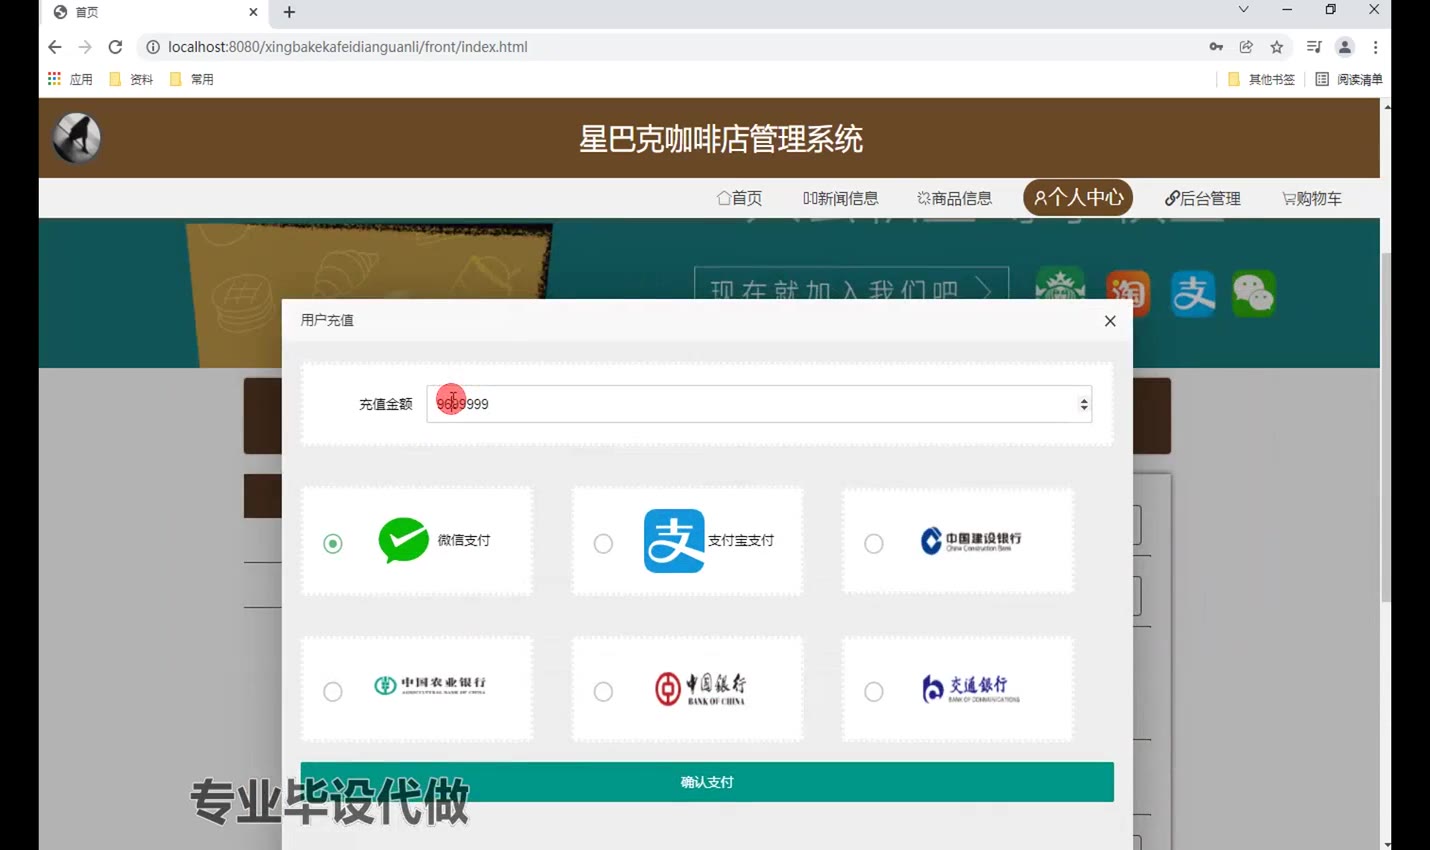Image resolution: width=1430 pixels, height=850 pixels.
Task: Click the address bar URL
Action: coord(347,47)
